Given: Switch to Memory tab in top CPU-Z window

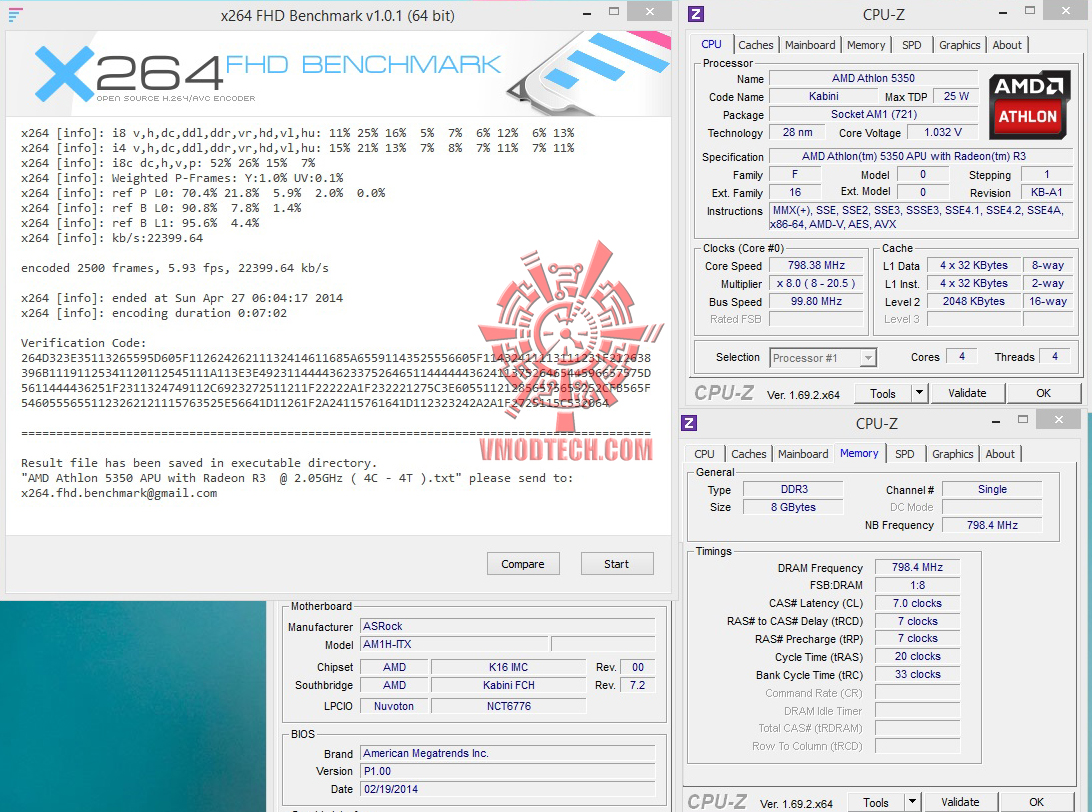Looking at the screenshot, I should 866,45.
